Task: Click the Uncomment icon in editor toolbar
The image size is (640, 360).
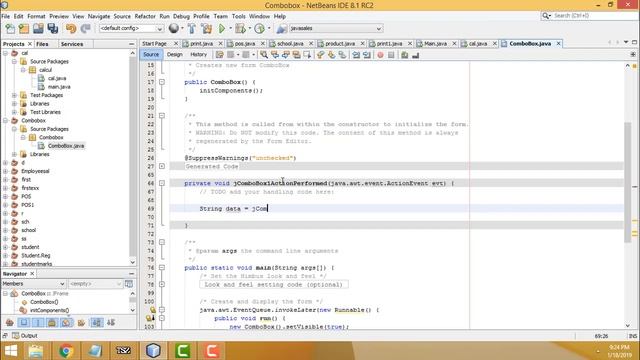Action: [416, 55]
